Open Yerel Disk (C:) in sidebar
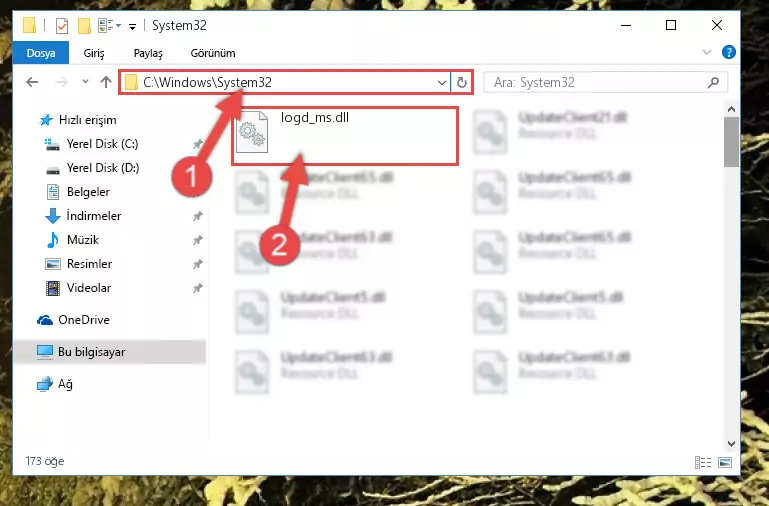 point(103,144)
